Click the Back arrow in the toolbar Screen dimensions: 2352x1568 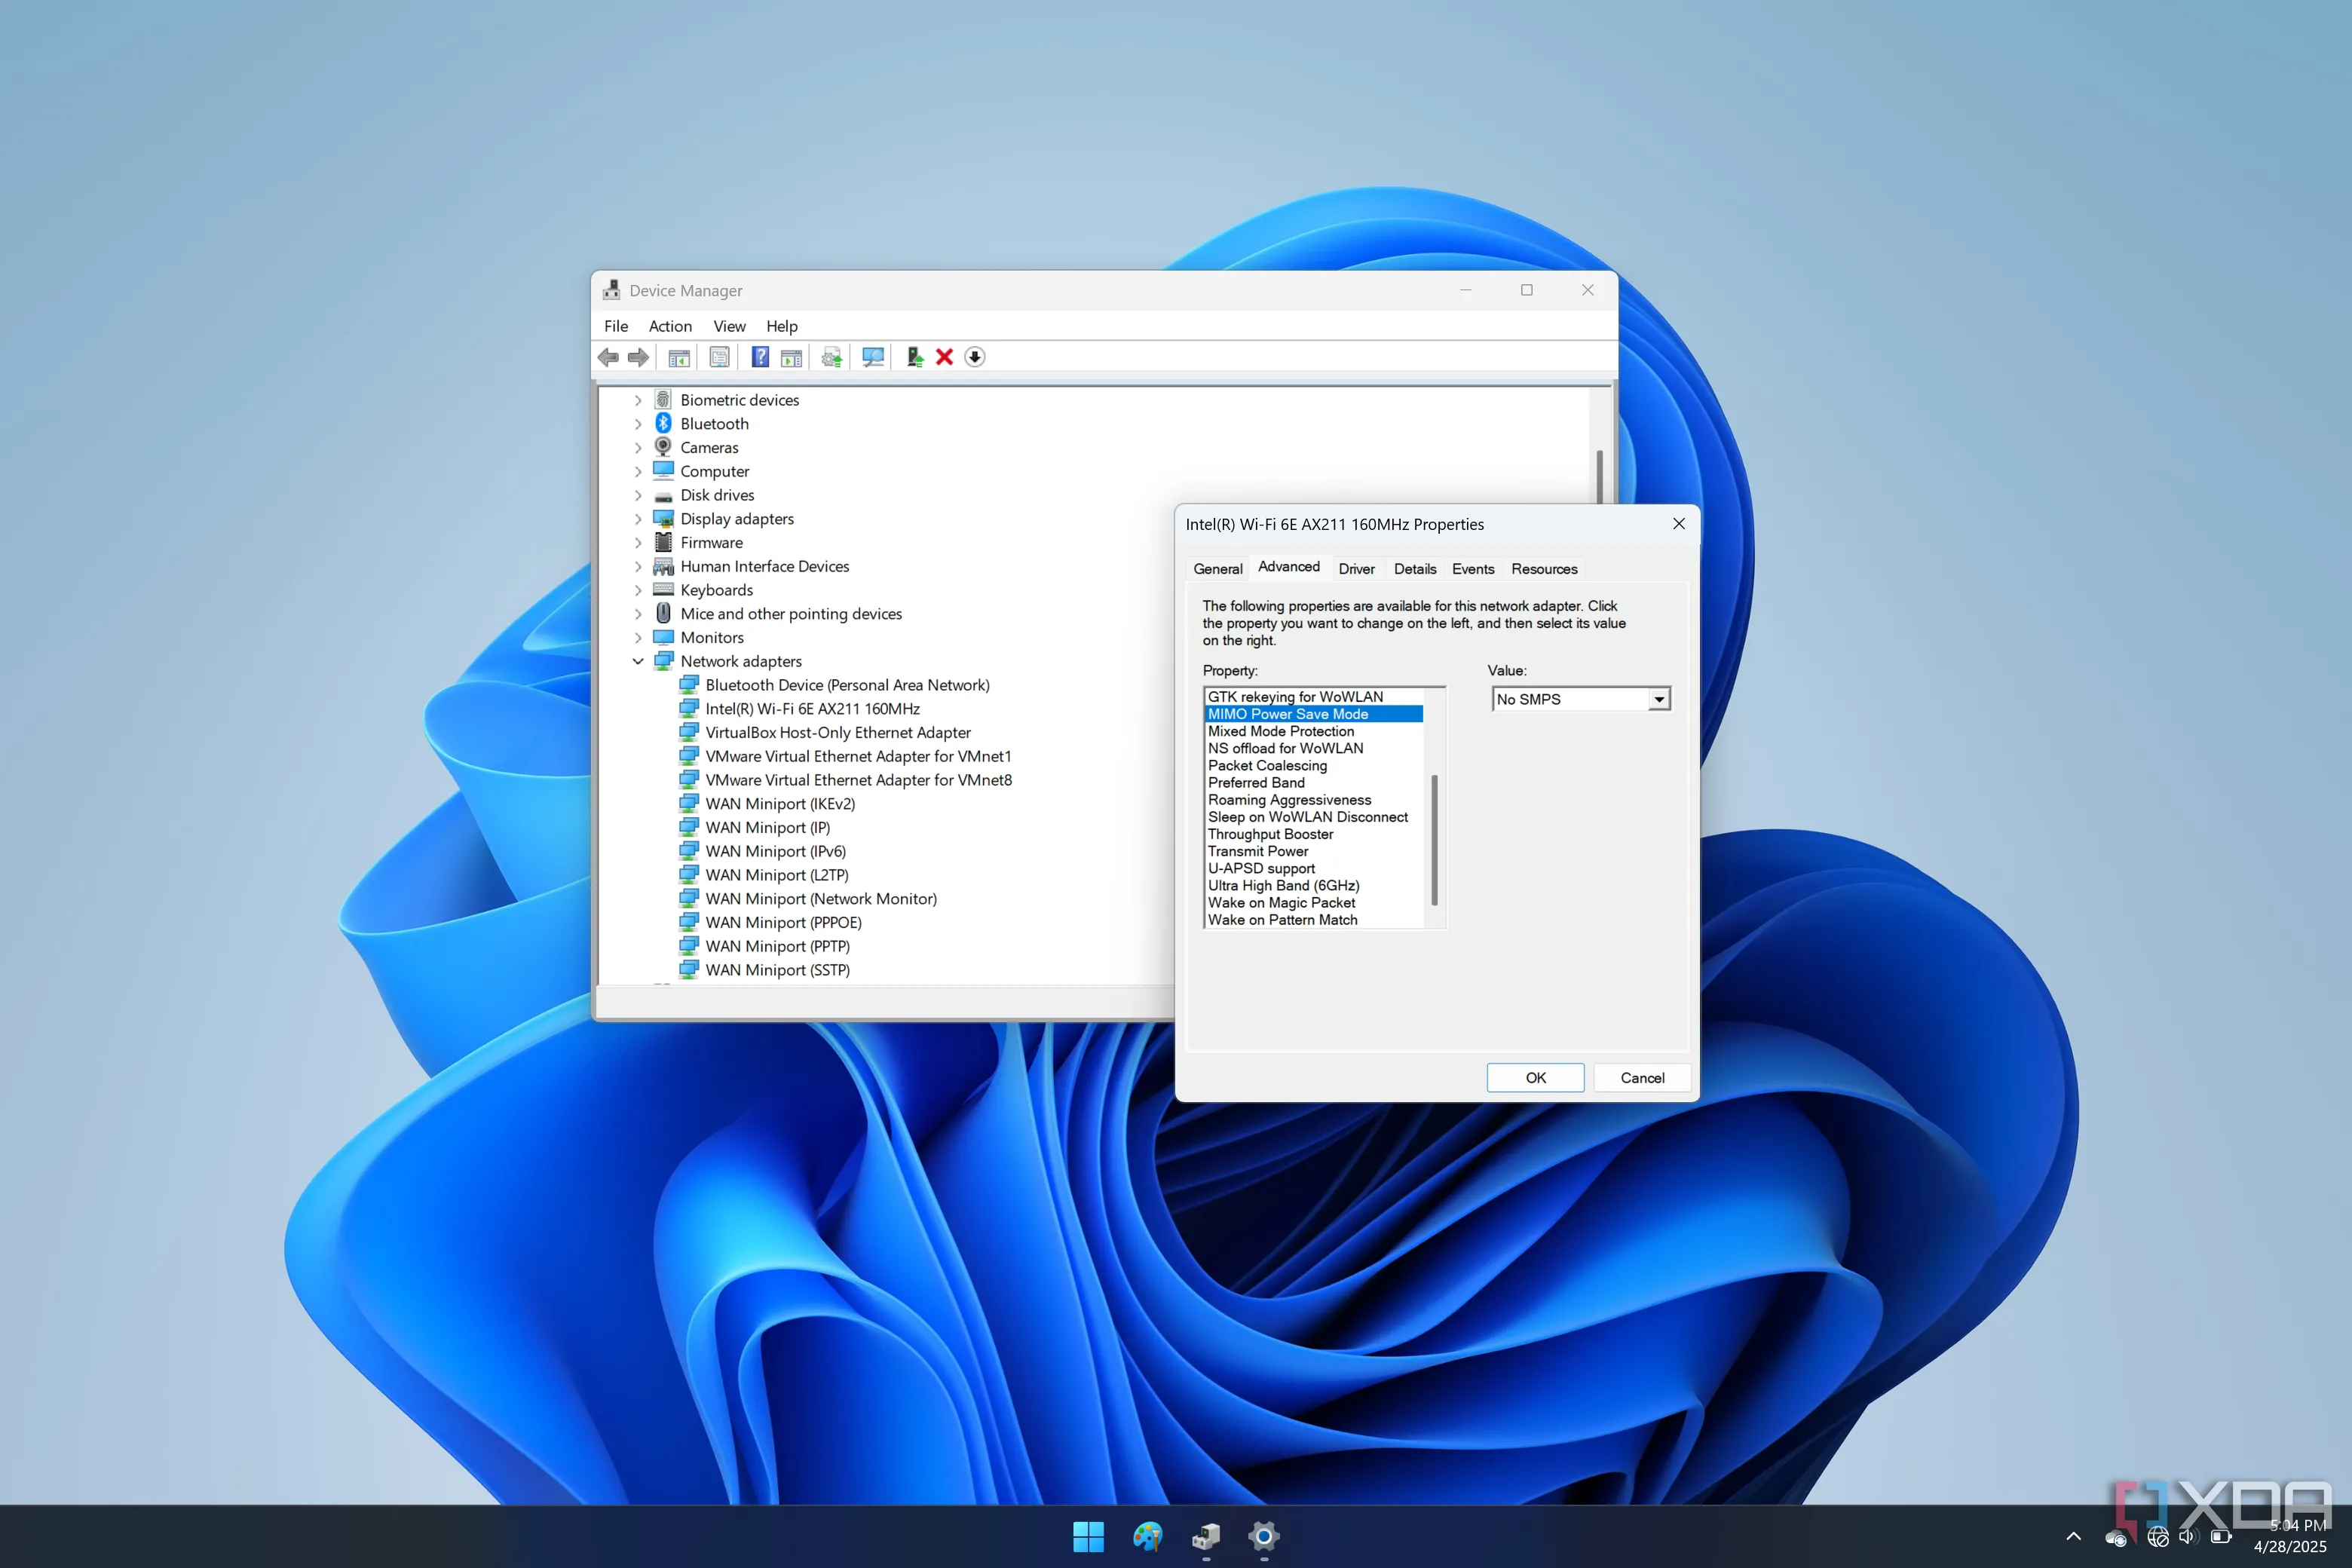(608, 357)
